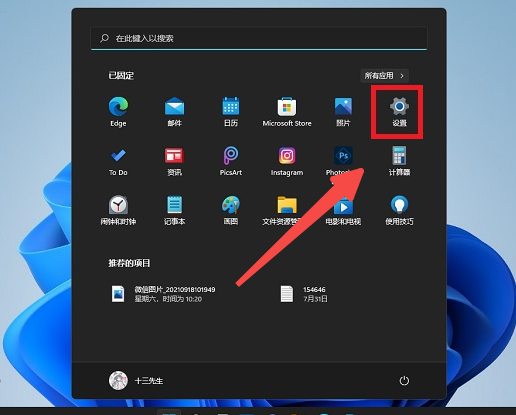Open the 资讯 News app

tap(174, 161)
